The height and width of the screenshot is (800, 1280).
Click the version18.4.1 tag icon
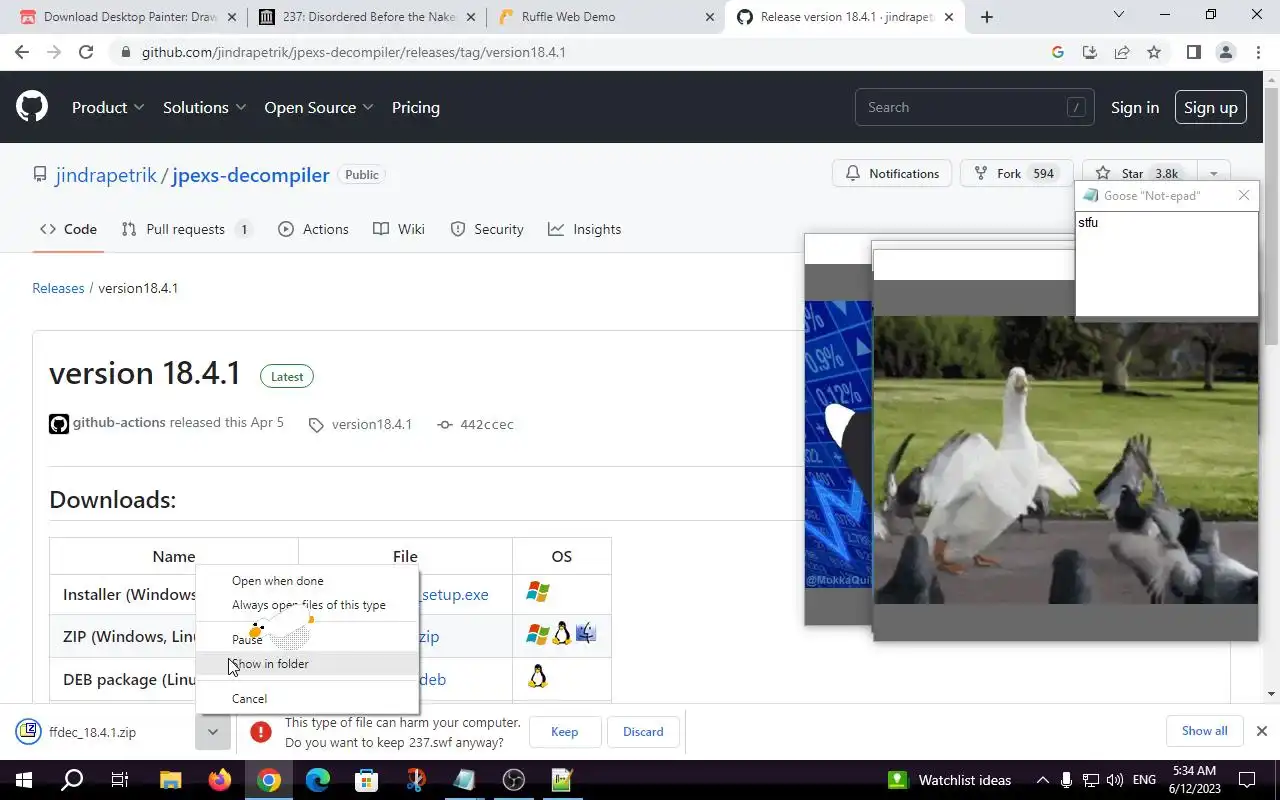[x=316, y=425]
